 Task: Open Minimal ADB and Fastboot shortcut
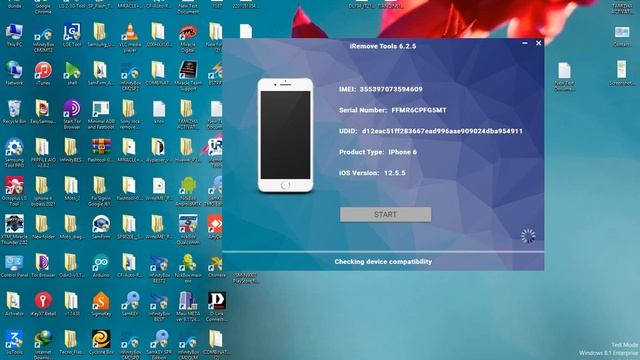101,114
